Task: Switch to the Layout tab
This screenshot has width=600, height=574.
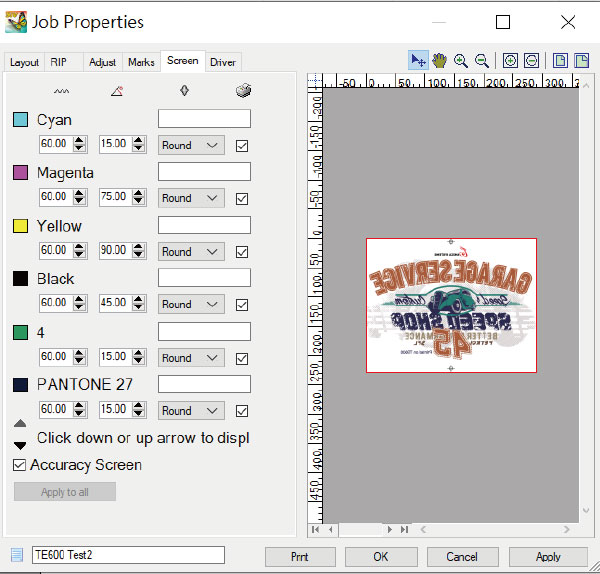Action: 24,62
